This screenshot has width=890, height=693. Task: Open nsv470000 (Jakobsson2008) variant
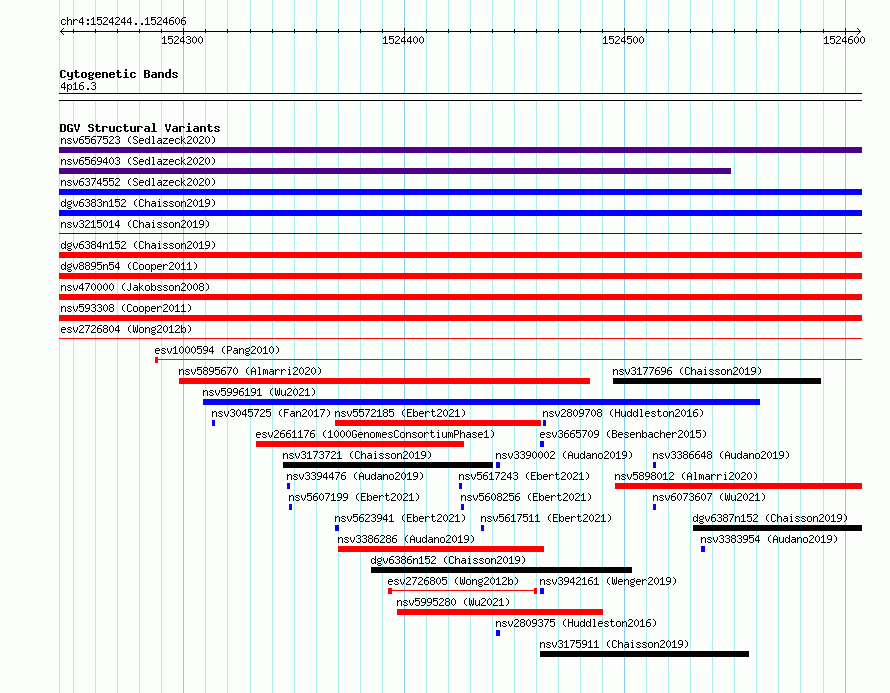[x=135, y=287]
